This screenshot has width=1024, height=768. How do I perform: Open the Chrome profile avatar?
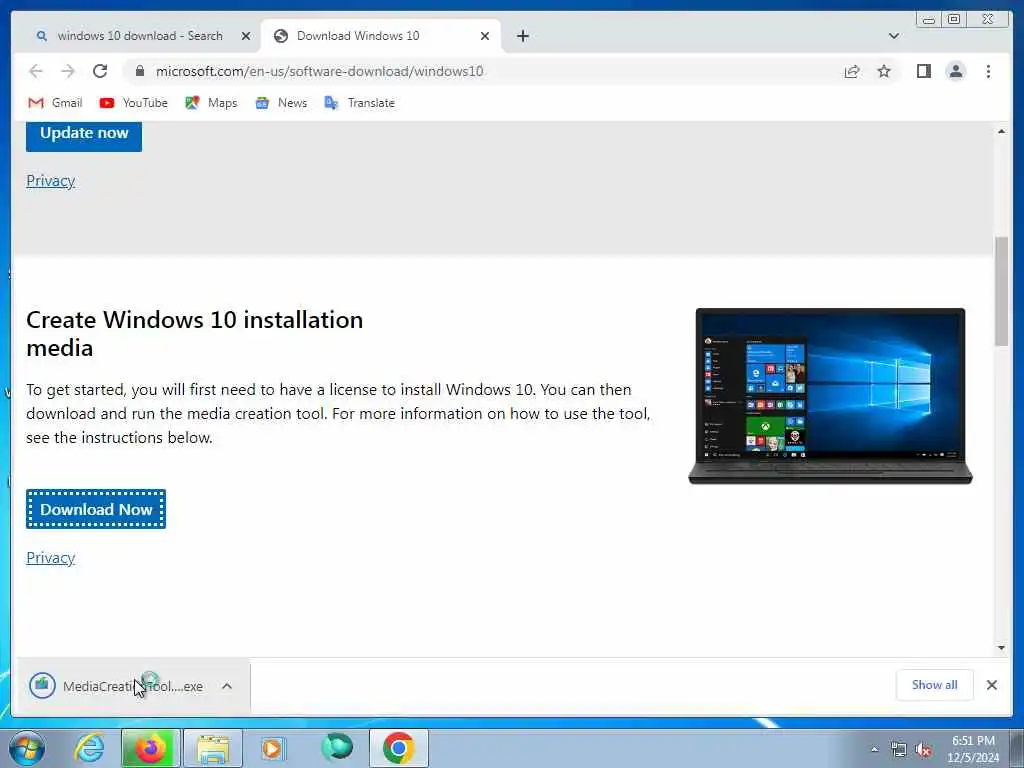[955, 71]
